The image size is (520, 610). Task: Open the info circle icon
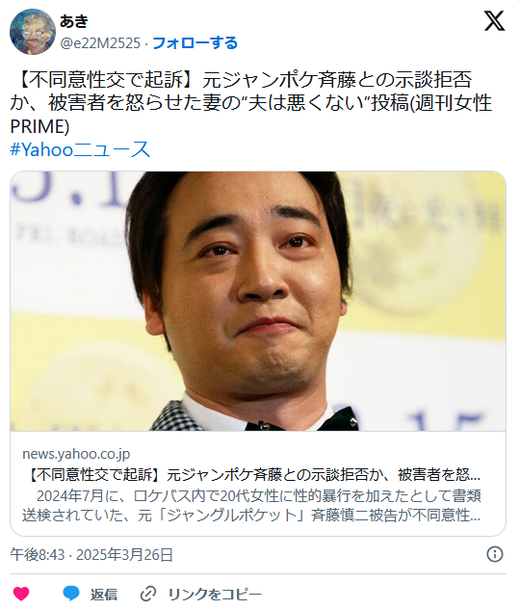[495, 554]
